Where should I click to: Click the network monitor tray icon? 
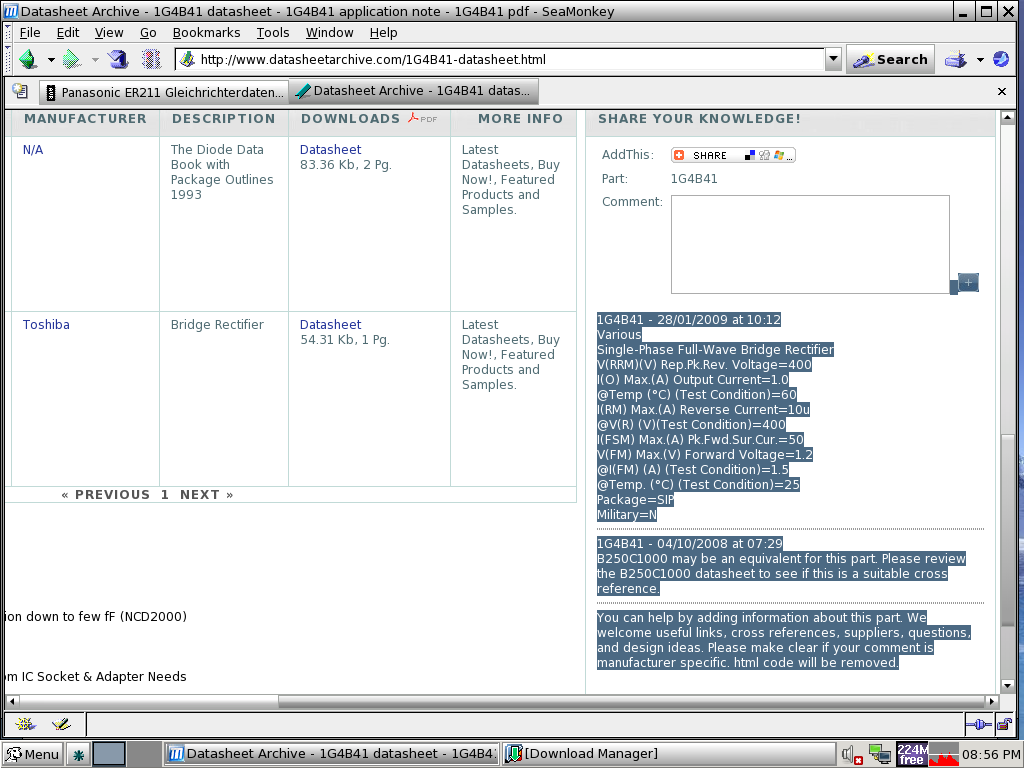(880, 755)
